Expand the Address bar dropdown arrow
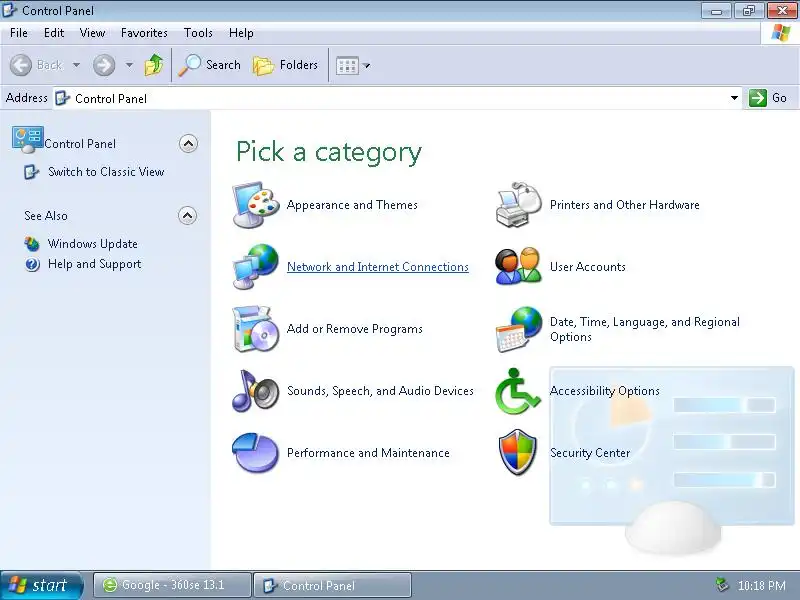800x600 pixels. [x=734, y=97]
